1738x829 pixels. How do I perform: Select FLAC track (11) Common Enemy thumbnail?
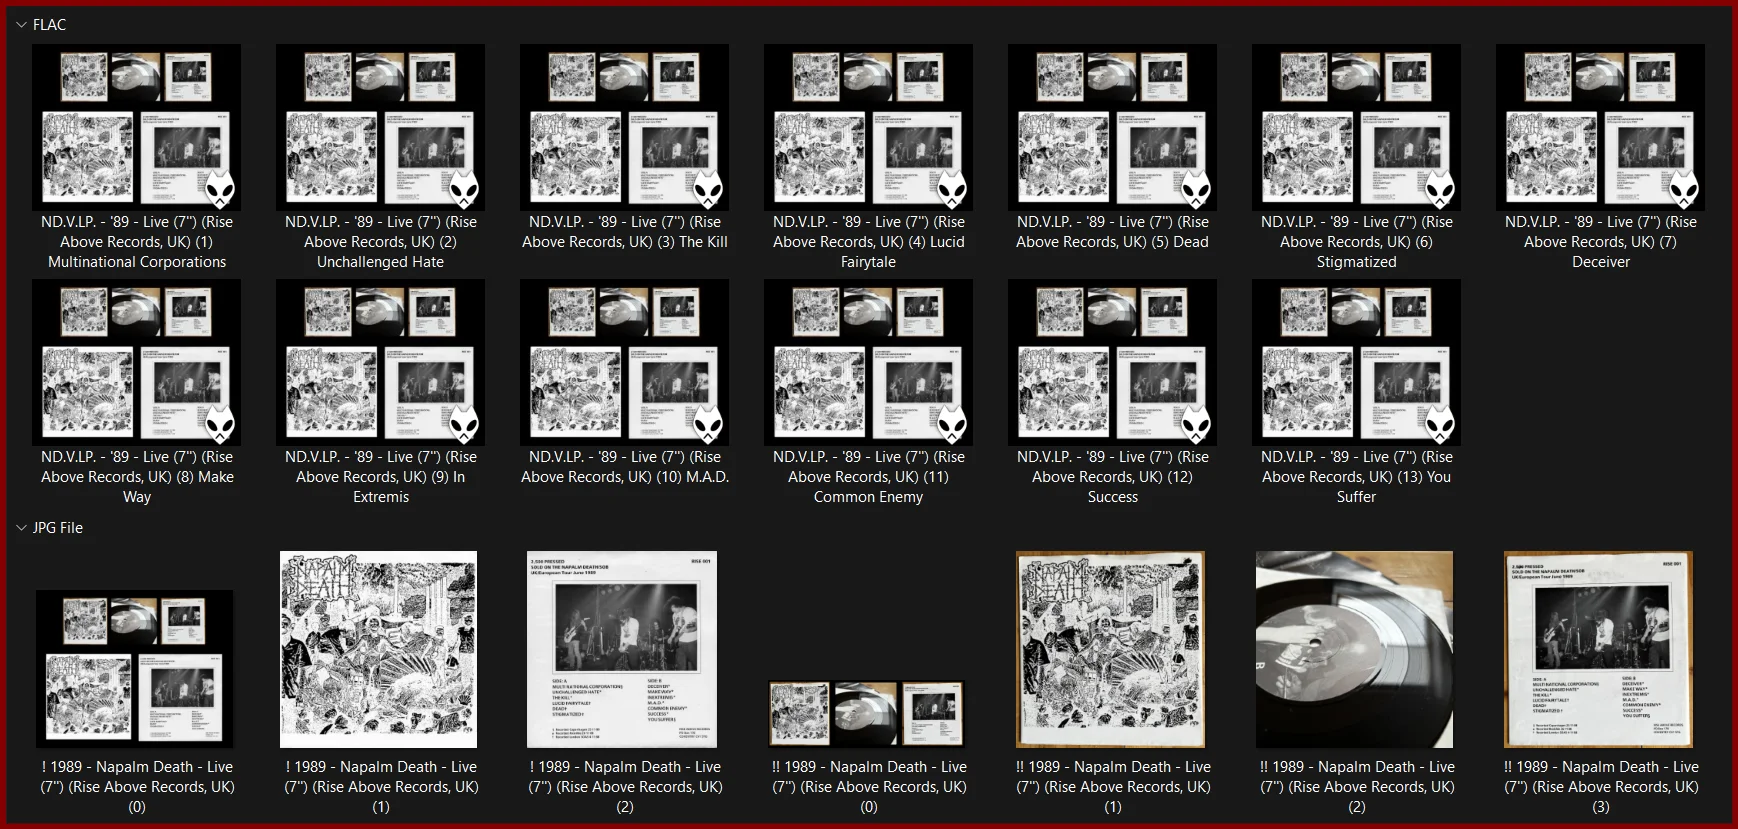[868, 362]
